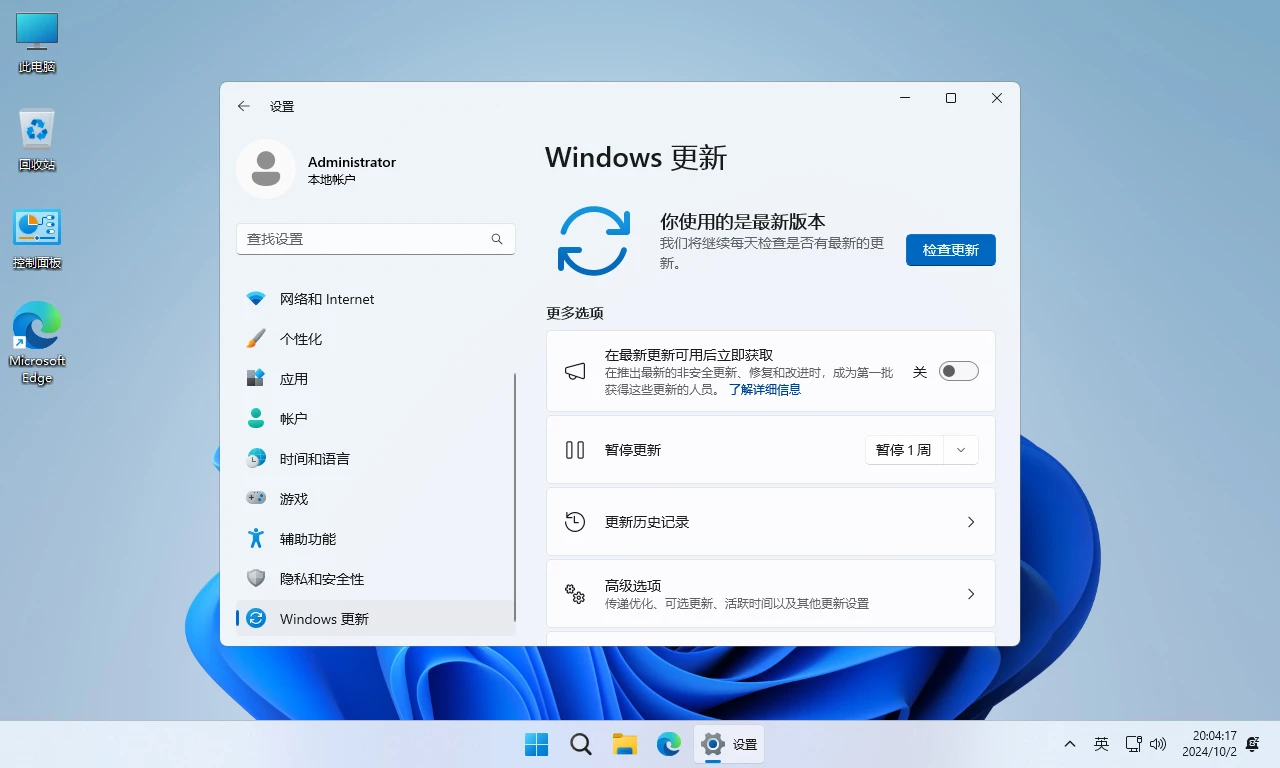Viewport: 1280px width, 768px height.
Task: Open Time and Language clock icon
Action: click(x=256, y=459)
